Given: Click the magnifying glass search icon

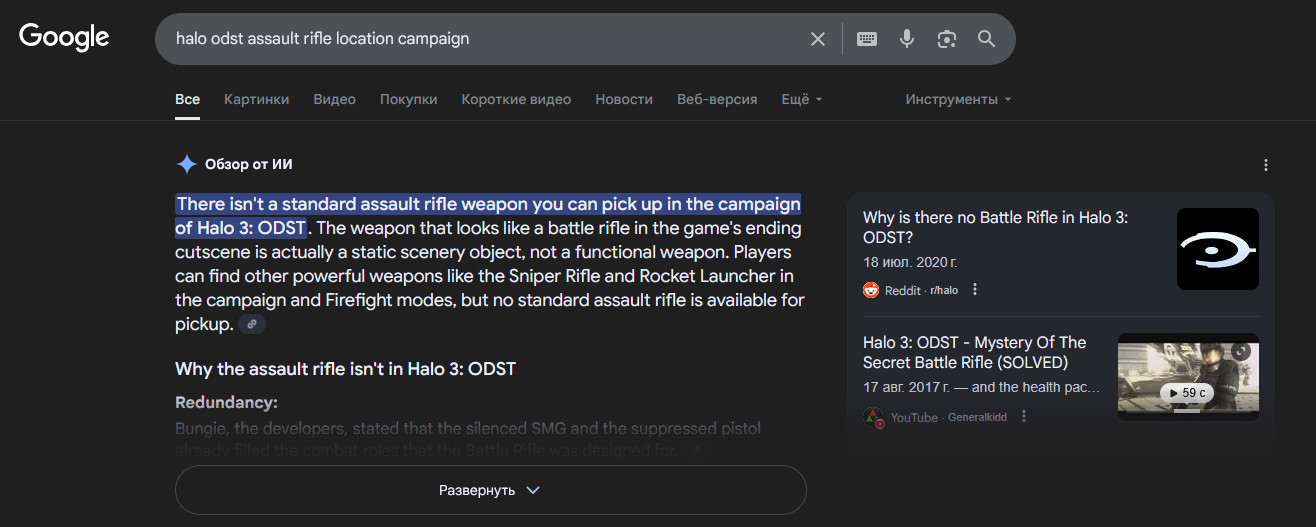Looking at the screenshot, I should pyautogui.click(x=987, y=39).
